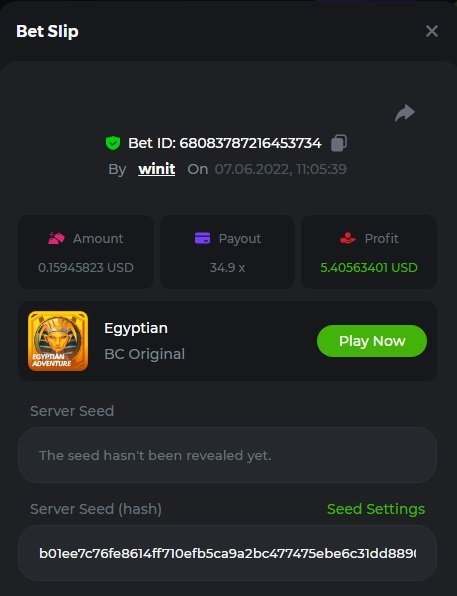
Task: Click the share arrow icon
Action: pos(405,113)
